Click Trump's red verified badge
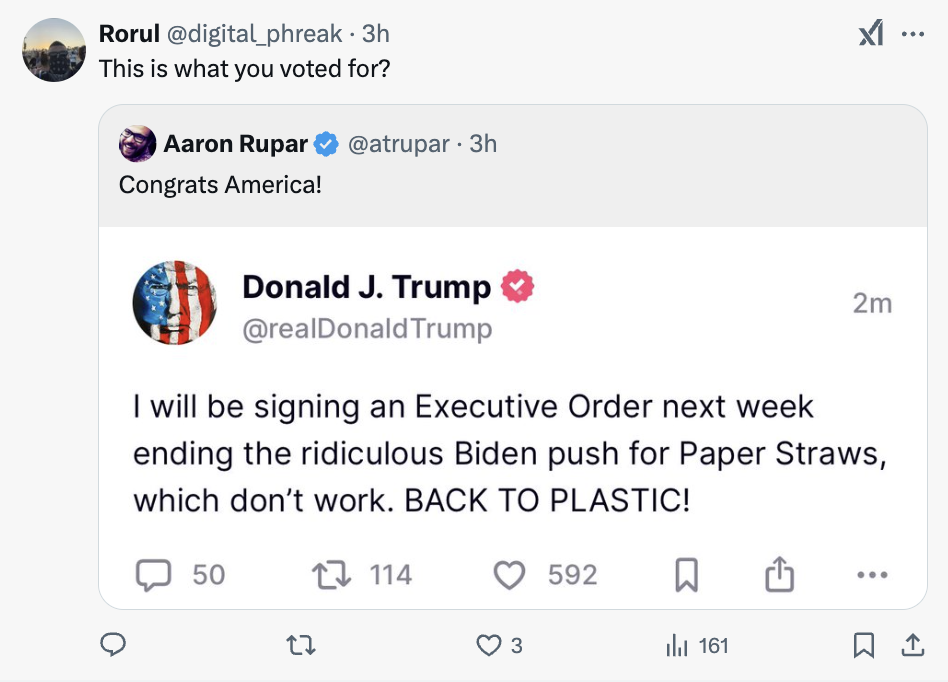The image size is (948, 682). coord(515,286)
